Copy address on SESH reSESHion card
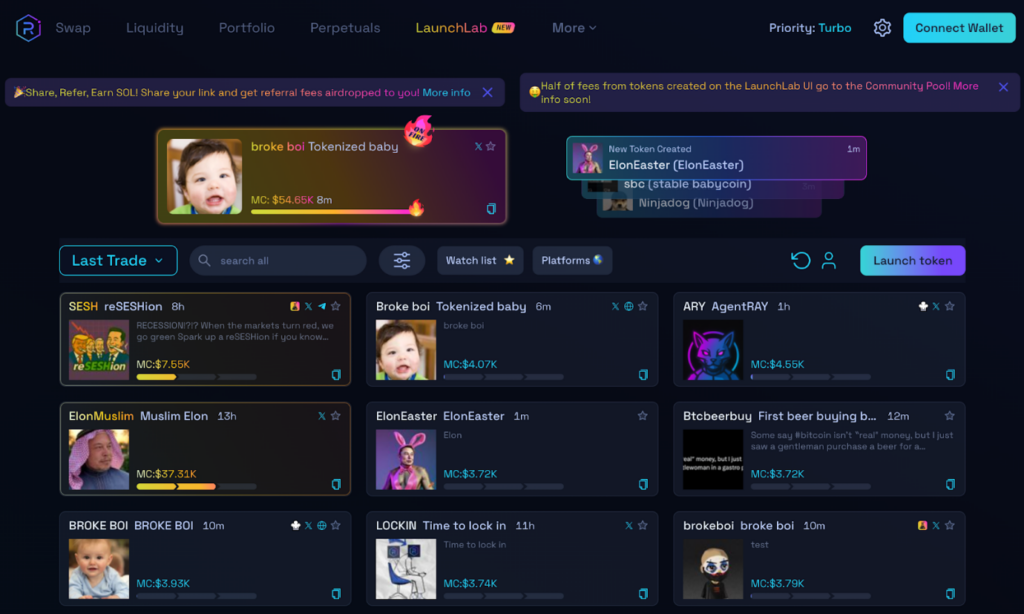1024x614 pixels. click(336, 375)
